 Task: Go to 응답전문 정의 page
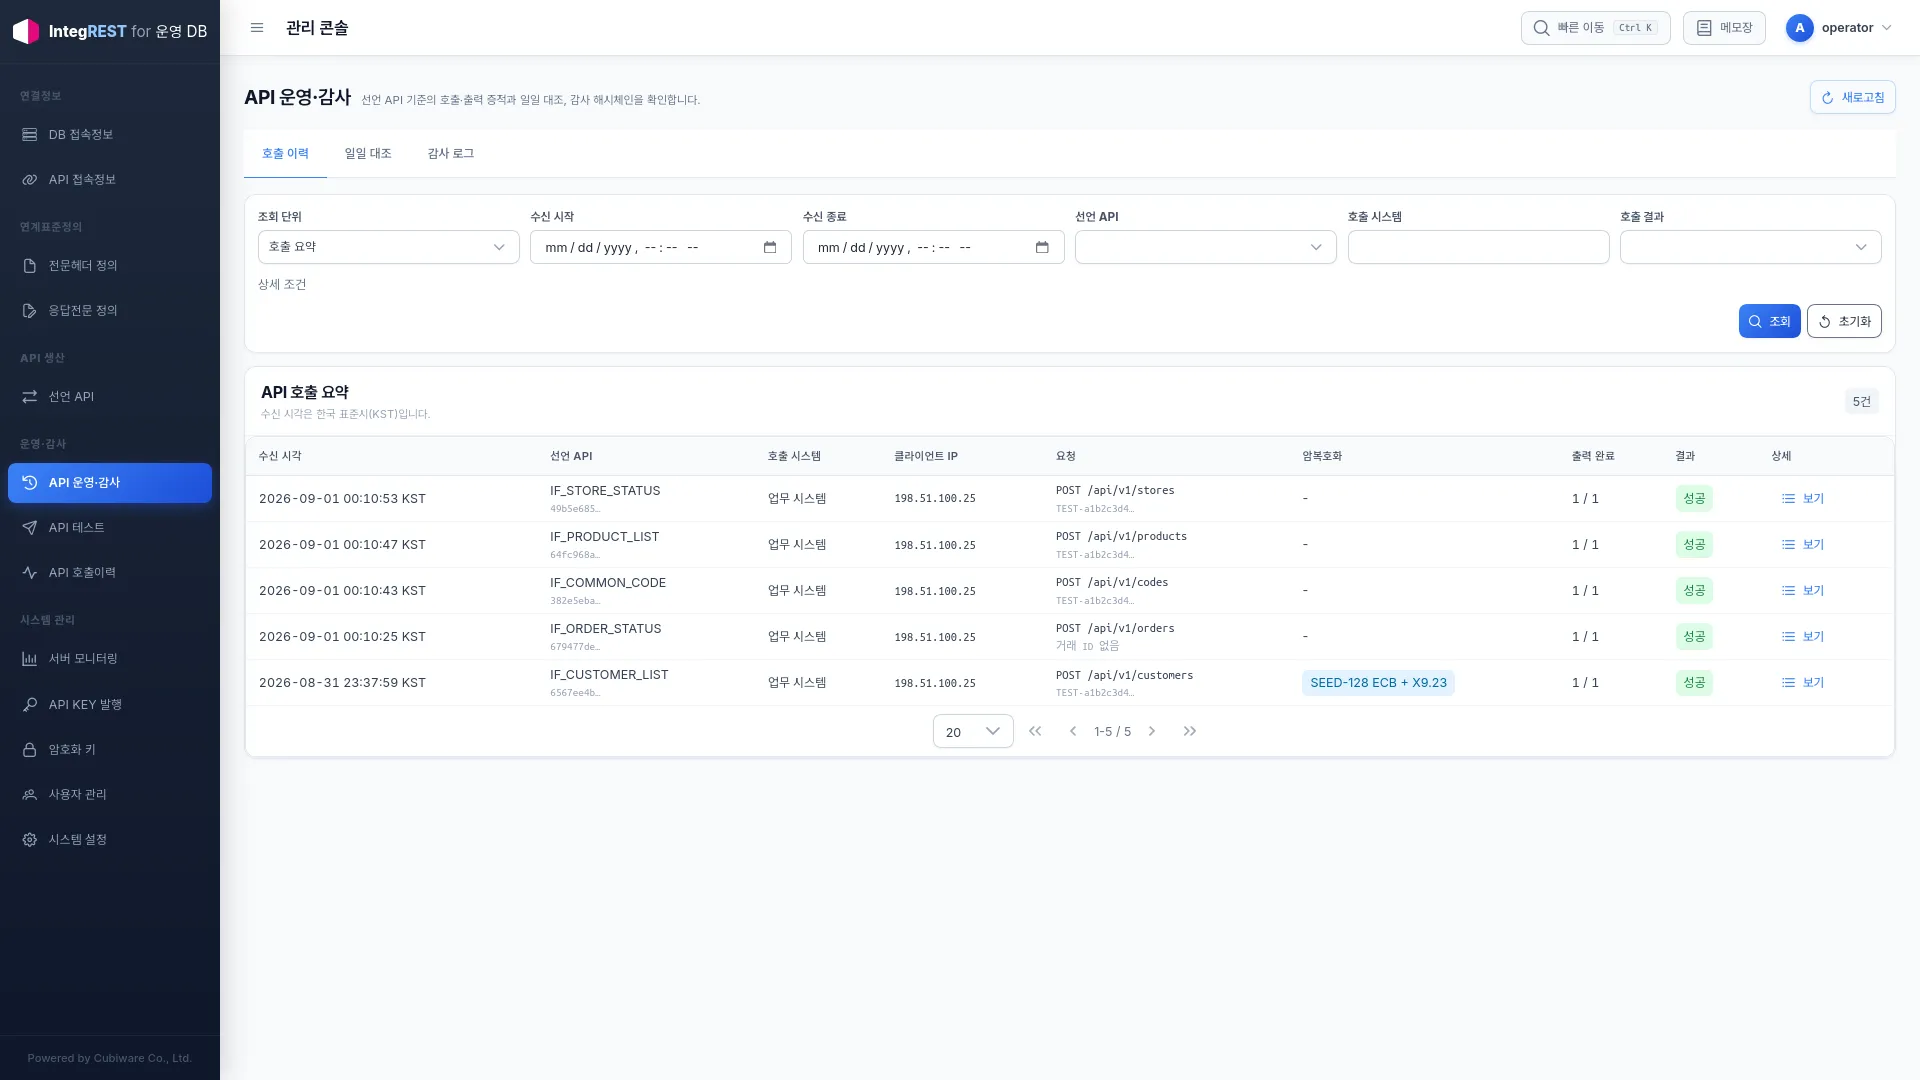(x=110, y=310)
